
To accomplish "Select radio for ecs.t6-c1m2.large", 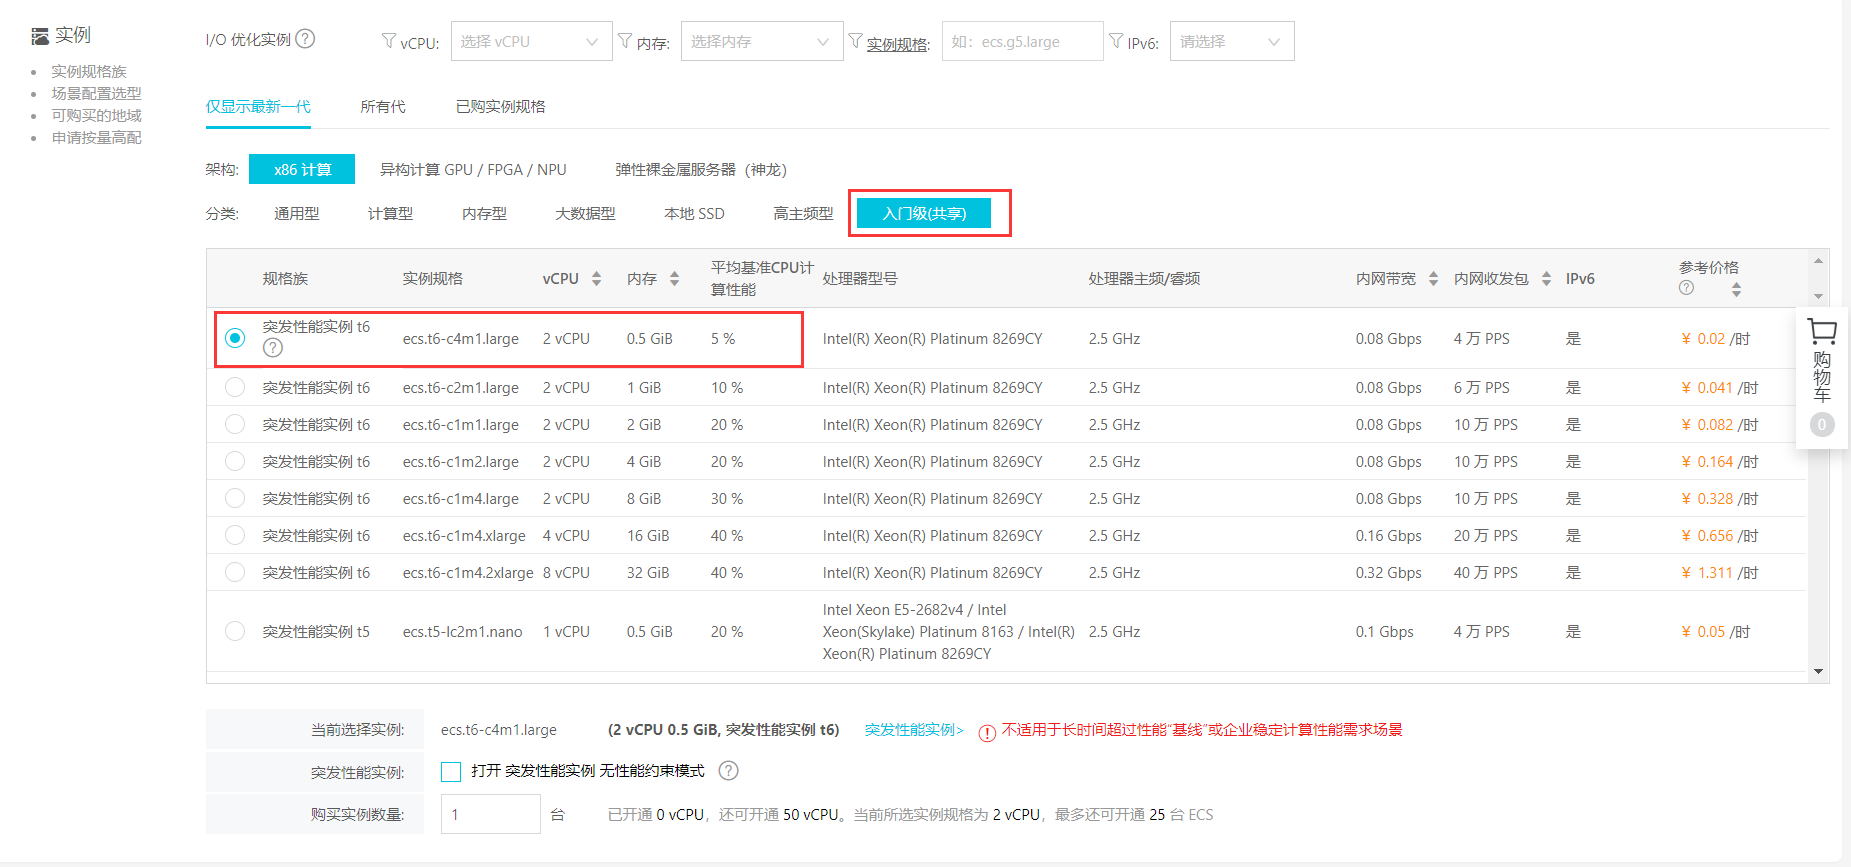I will pos(235,461).
